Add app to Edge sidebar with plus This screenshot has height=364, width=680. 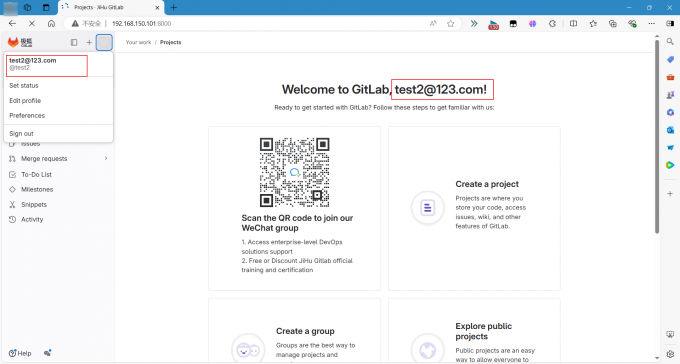tap(670, 193)
